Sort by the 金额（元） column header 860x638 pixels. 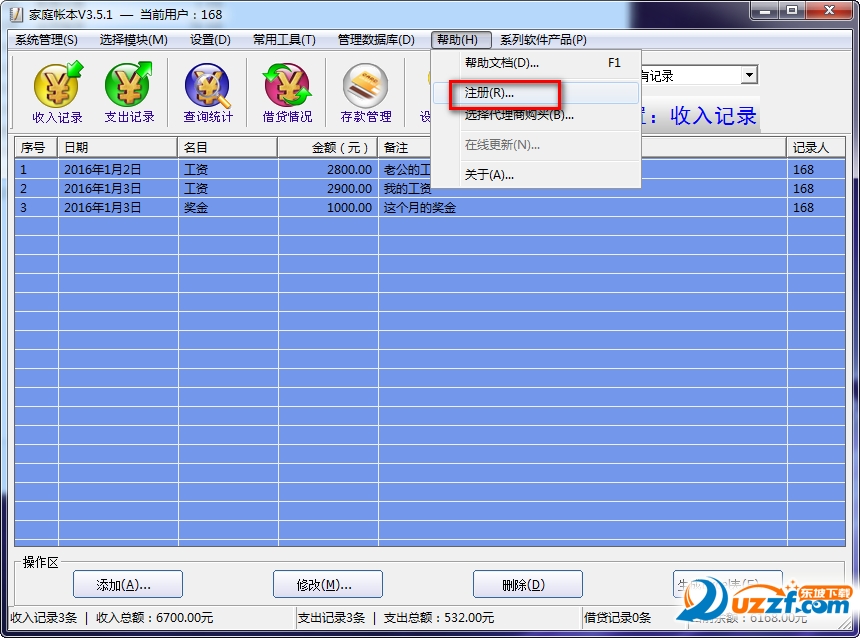(x=328, y=148)
